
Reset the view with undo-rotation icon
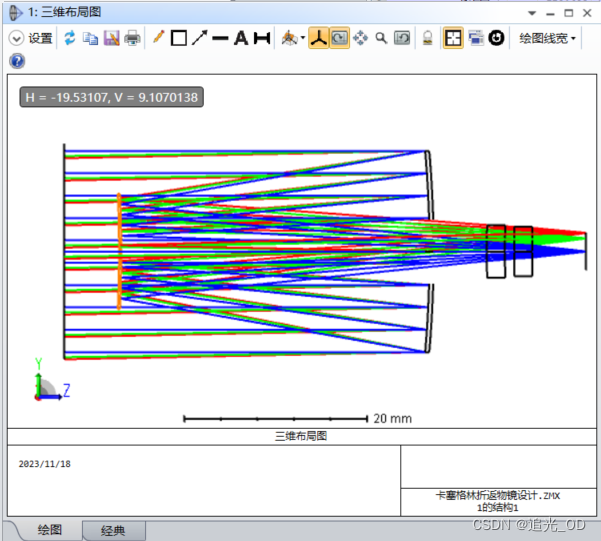pos(402,38)
